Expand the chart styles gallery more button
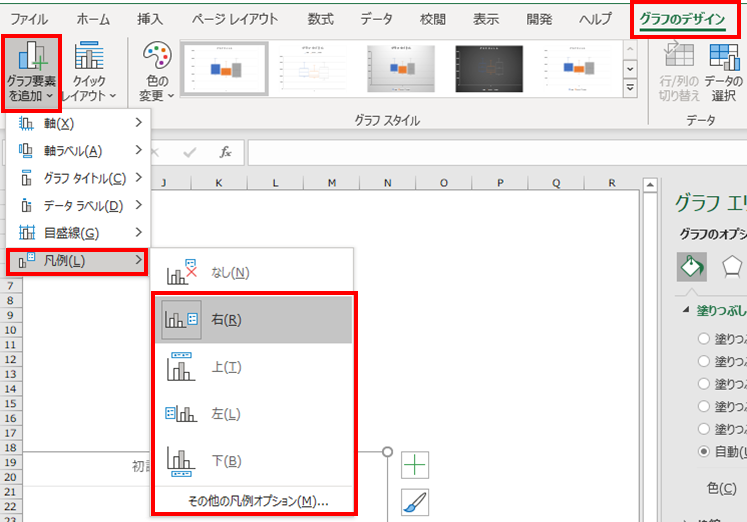Image resolution: width=747 pixels, height=522 pixels. (630, 88)
